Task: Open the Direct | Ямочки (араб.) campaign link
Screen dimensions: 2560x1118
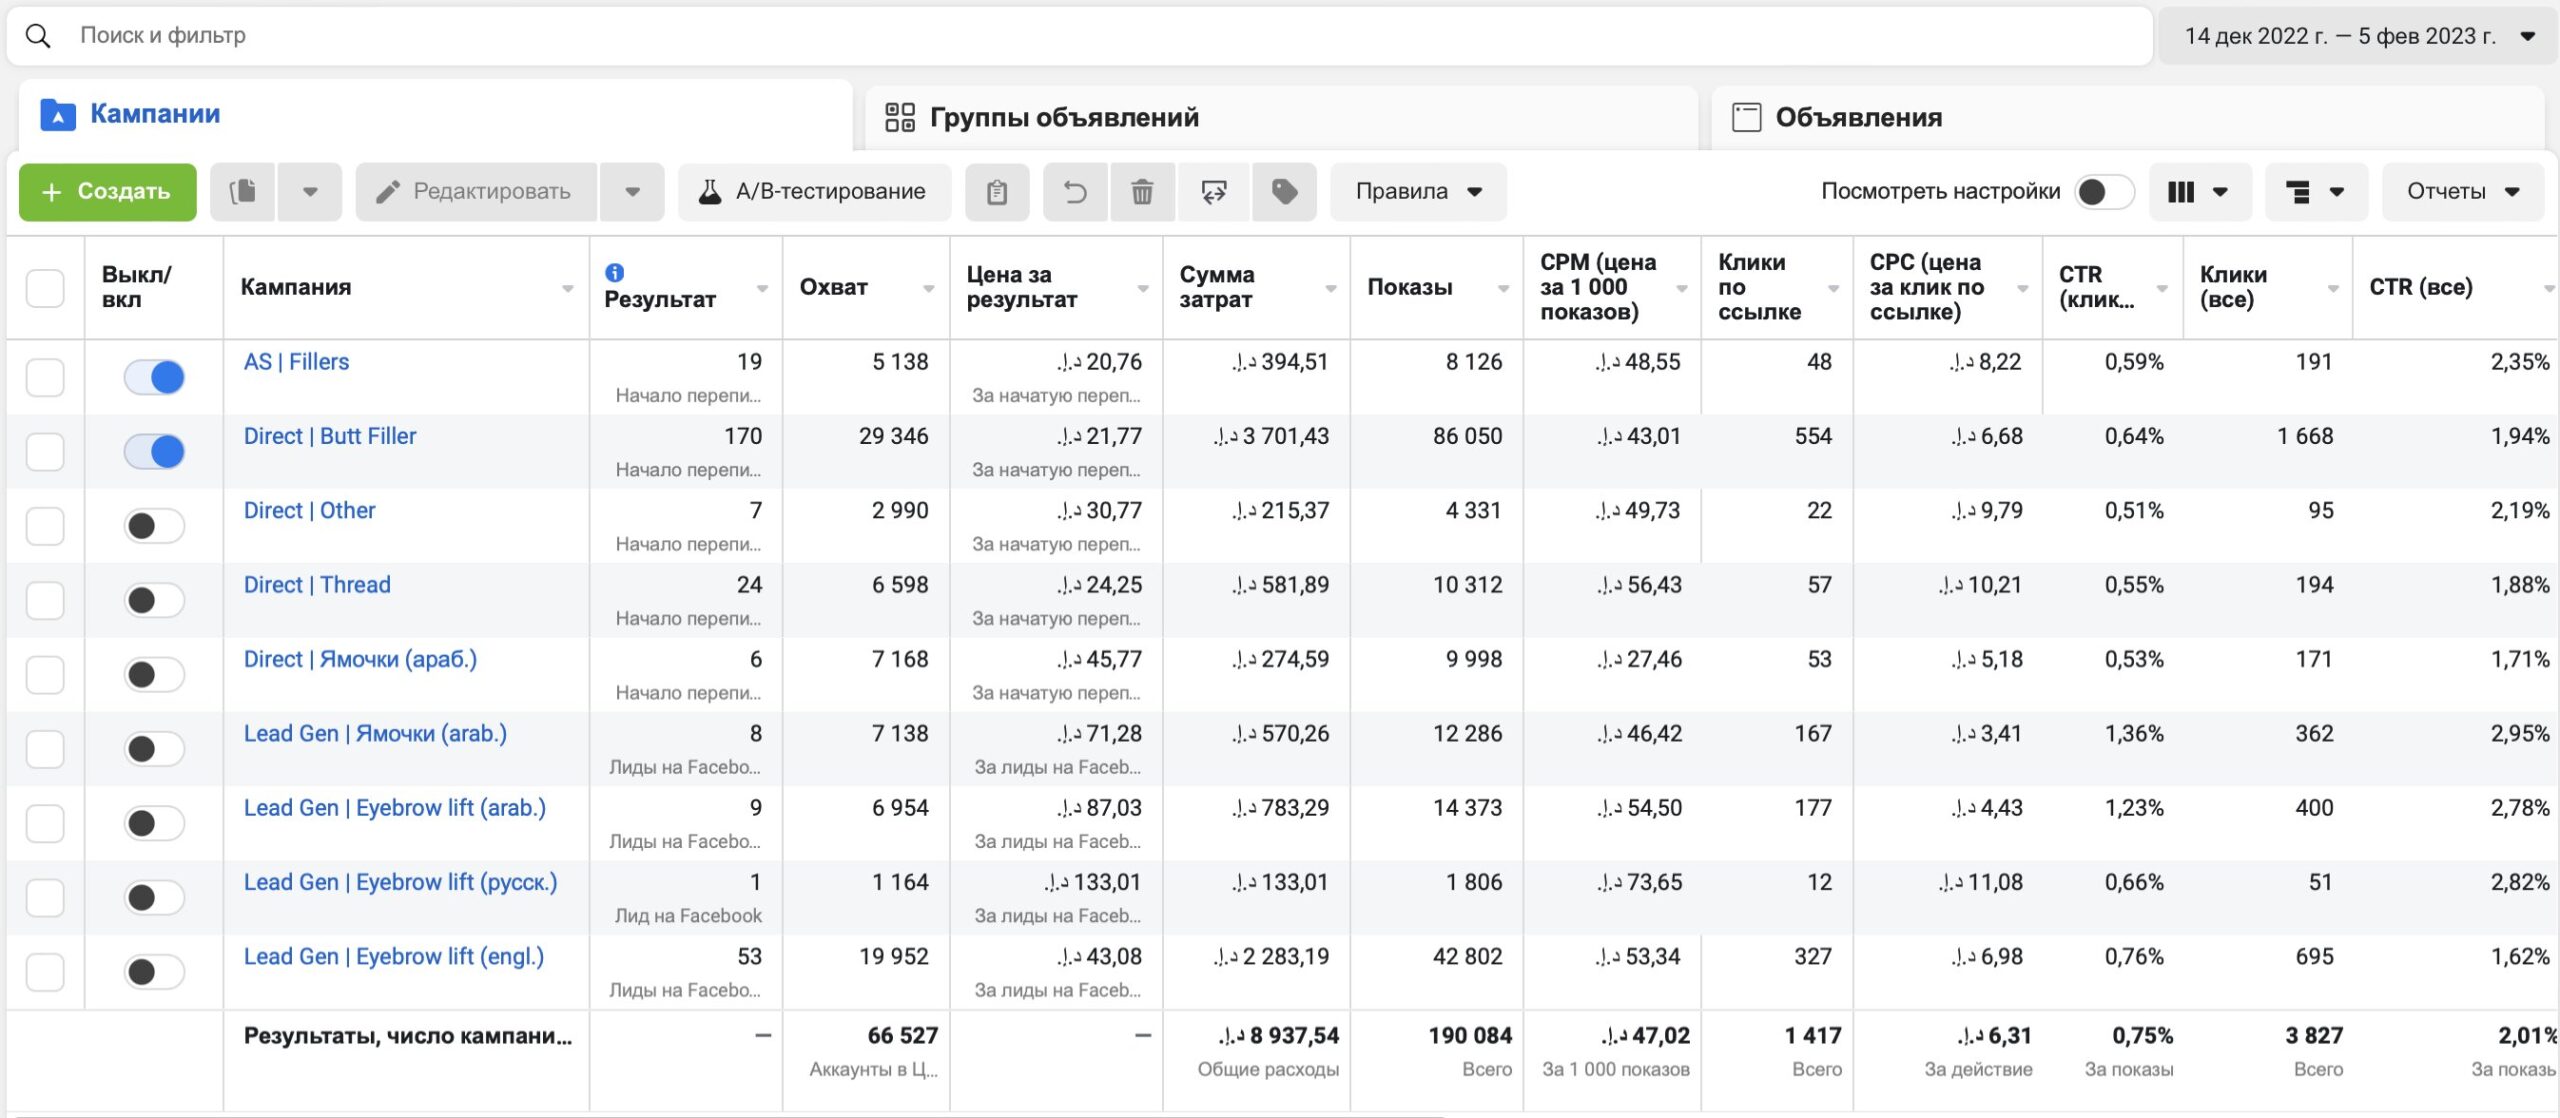Action: coord(360,659)
